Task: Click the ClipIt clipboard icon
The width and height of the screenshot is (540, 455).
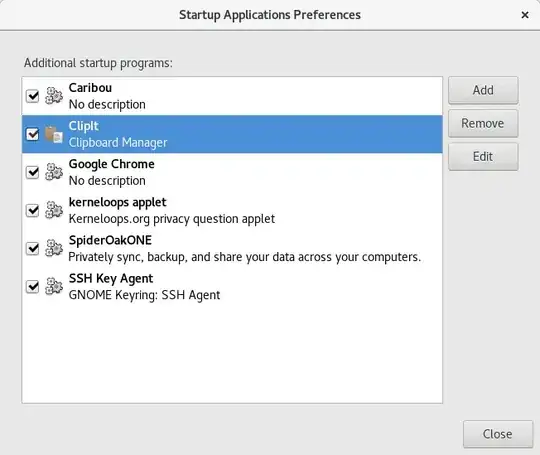Action: coord(54,134)
